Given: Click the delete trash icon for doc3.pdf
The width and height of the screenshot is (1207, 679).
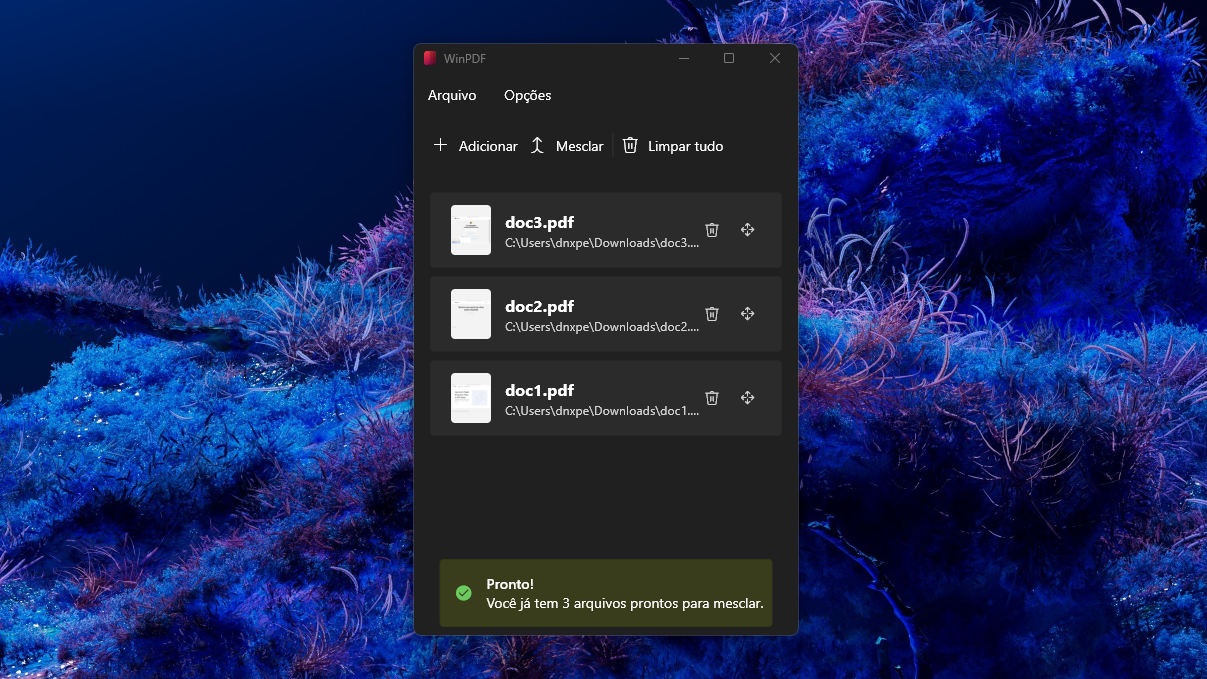Looking at the screenshot, I should pos(712,230).
